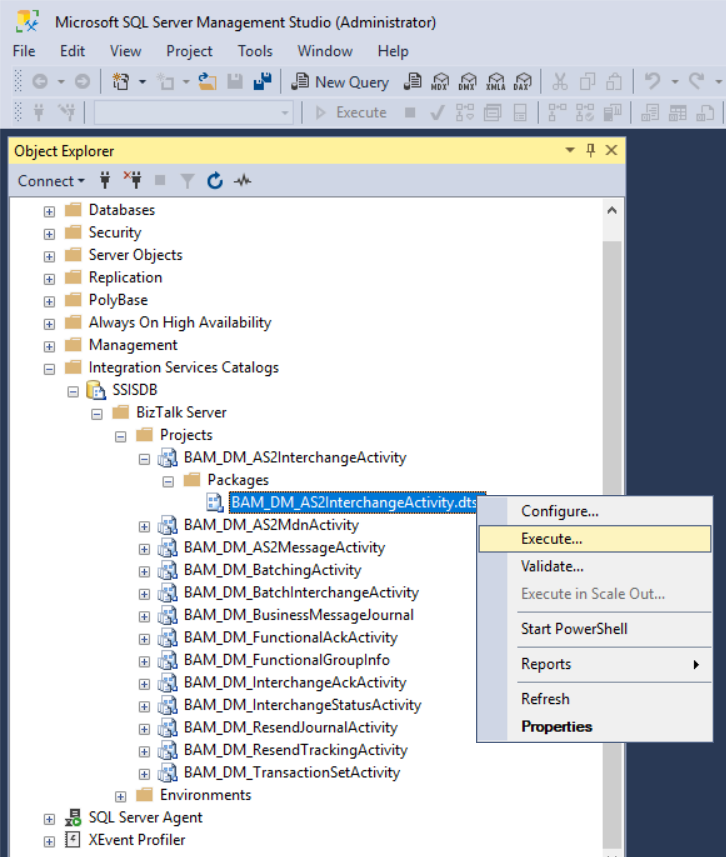This screenshot has height=857, width=726.
Task: Select the BAM_DM_FunctionalGroupInfo project
Action: tap(286, 660)
